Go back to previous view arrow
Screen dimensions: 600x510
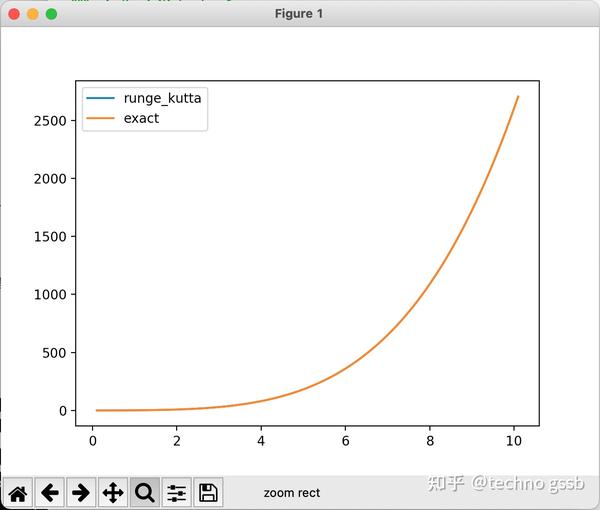click(50, 492)
